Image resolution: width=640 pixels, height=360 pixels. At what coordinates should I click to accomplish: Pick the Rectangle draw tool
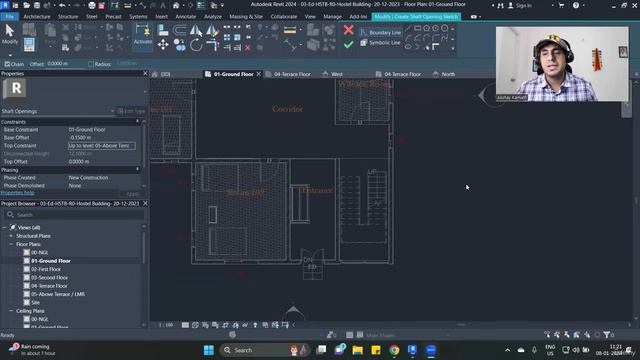click(x=417, y=28)
